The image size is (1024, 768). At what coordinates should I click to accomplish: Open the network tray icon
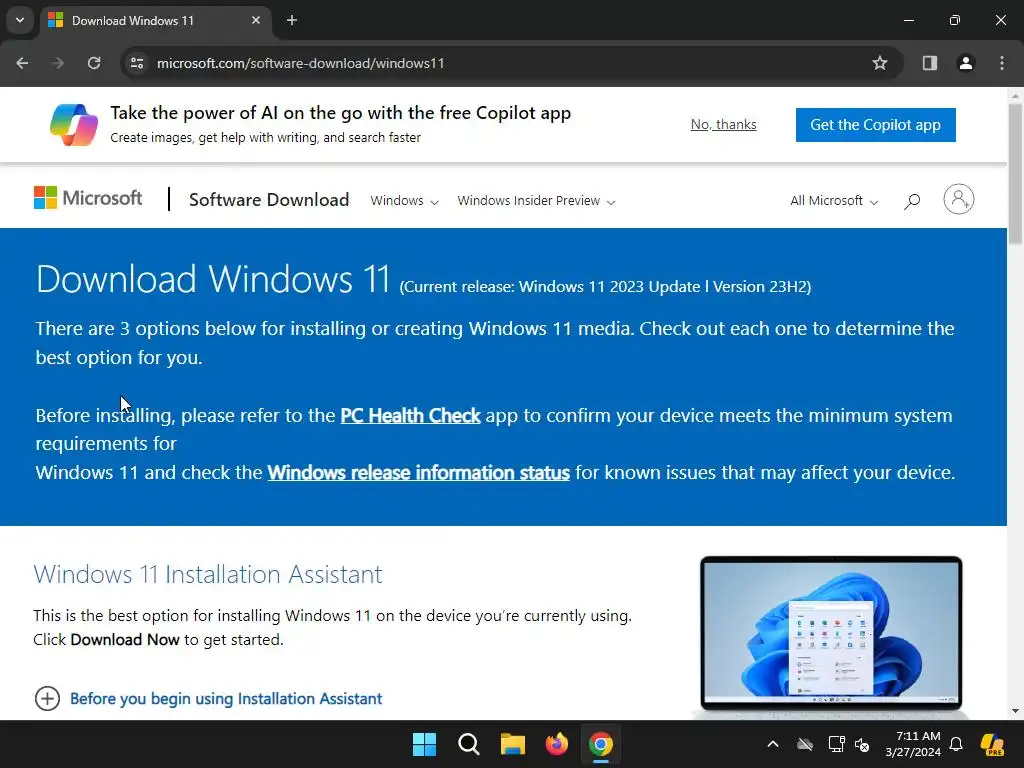click(836, 744)
